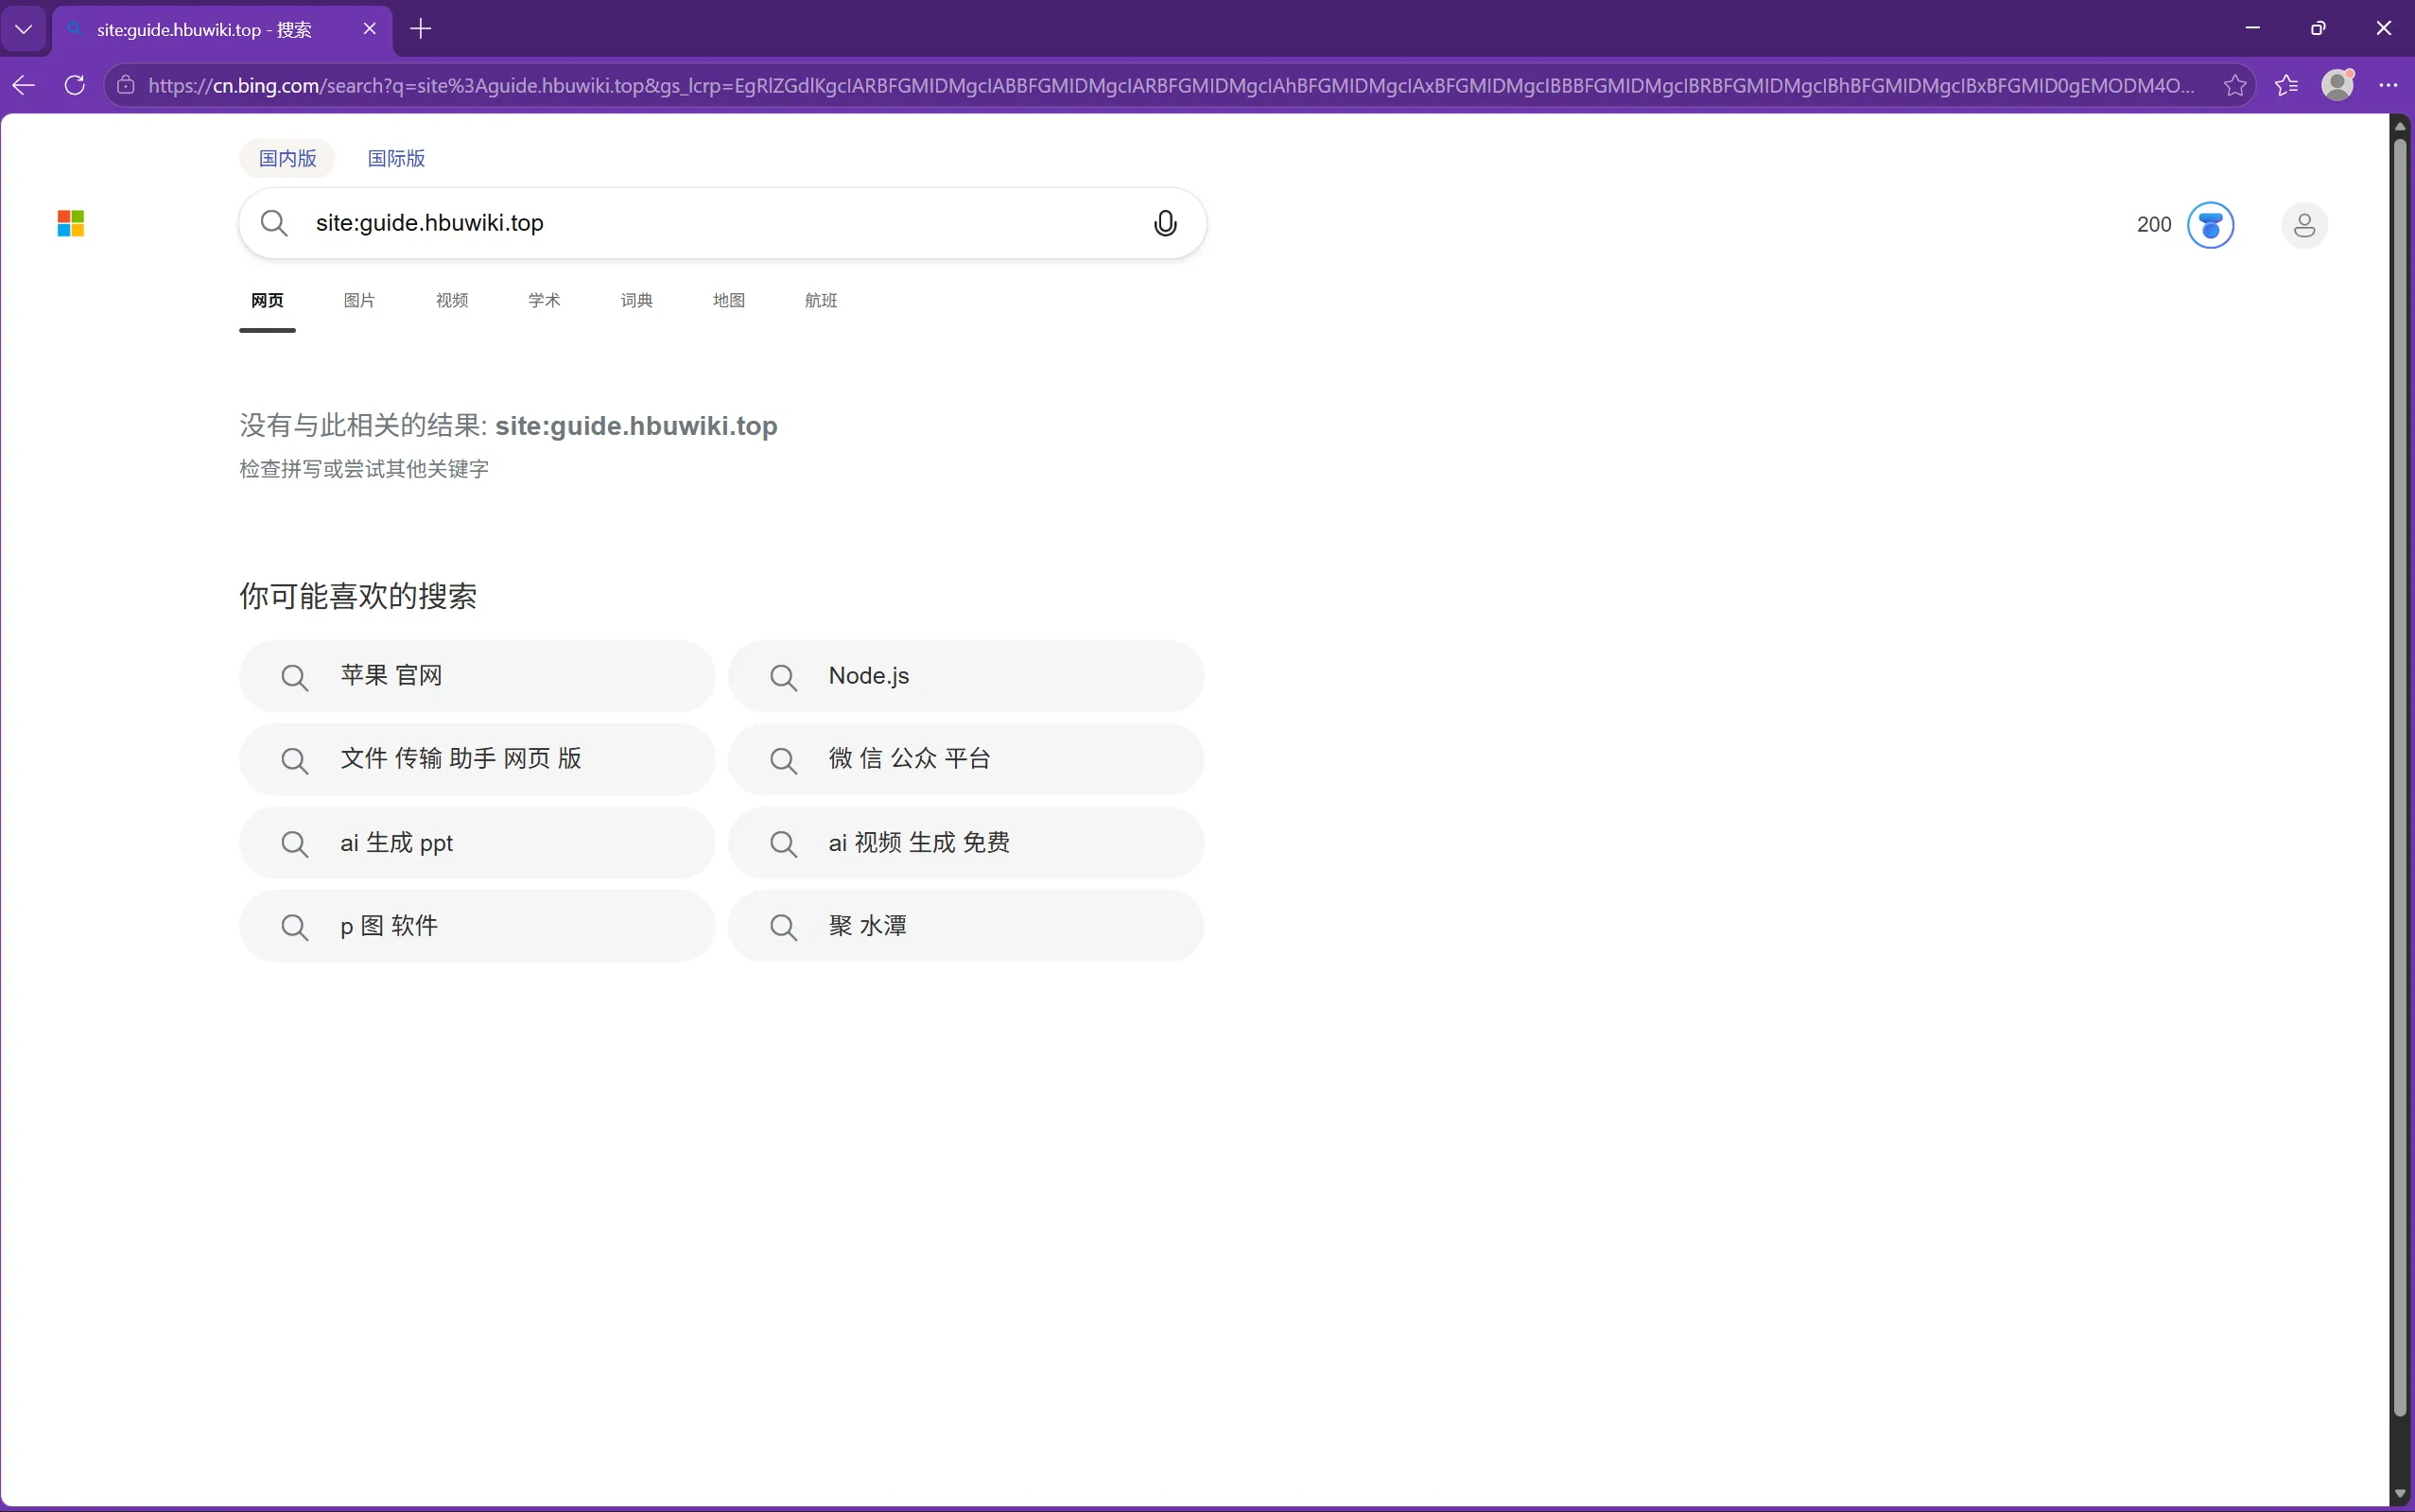Select the 网页 results tab
The width and height of the screenshot is (2415, 1512).
pyautogui.click(x=267, y=301)
